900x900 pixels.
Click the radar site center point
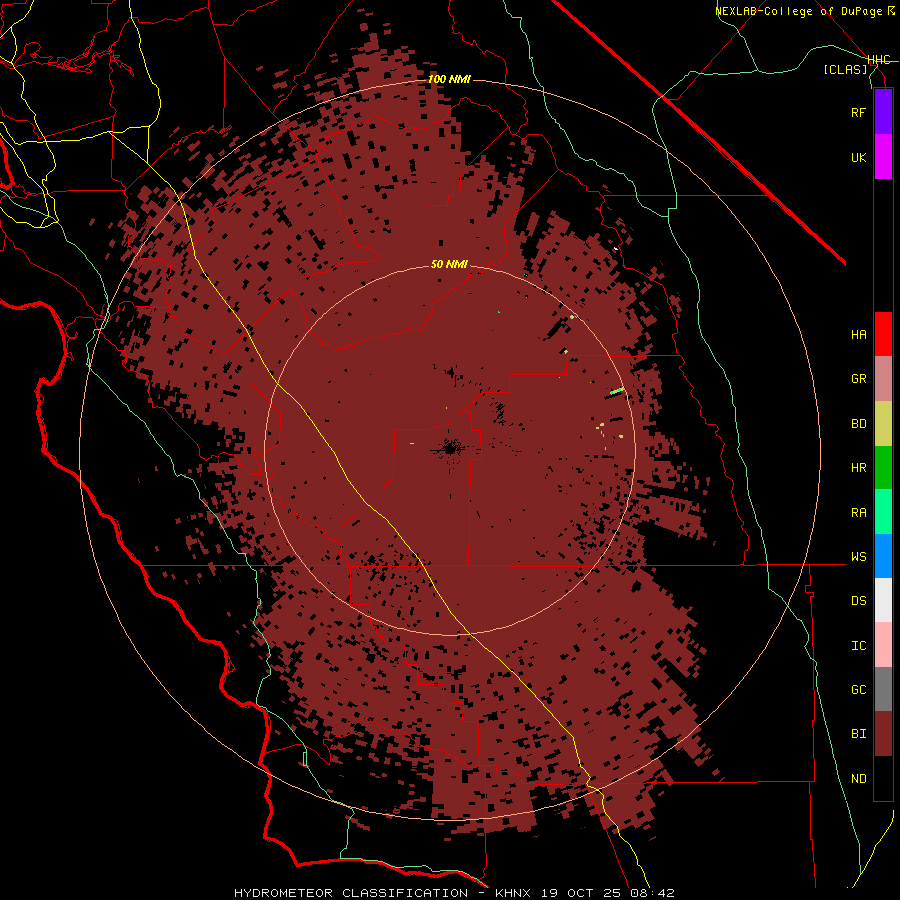point(450,449)
